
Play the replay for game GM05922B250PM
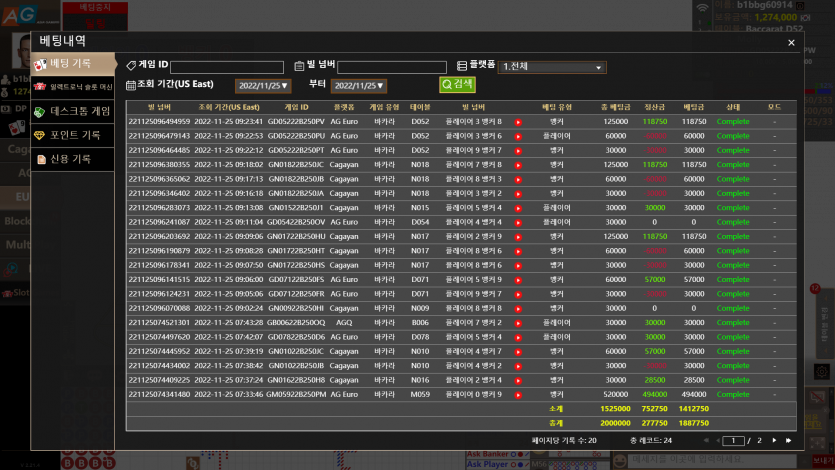click(518, 395)
